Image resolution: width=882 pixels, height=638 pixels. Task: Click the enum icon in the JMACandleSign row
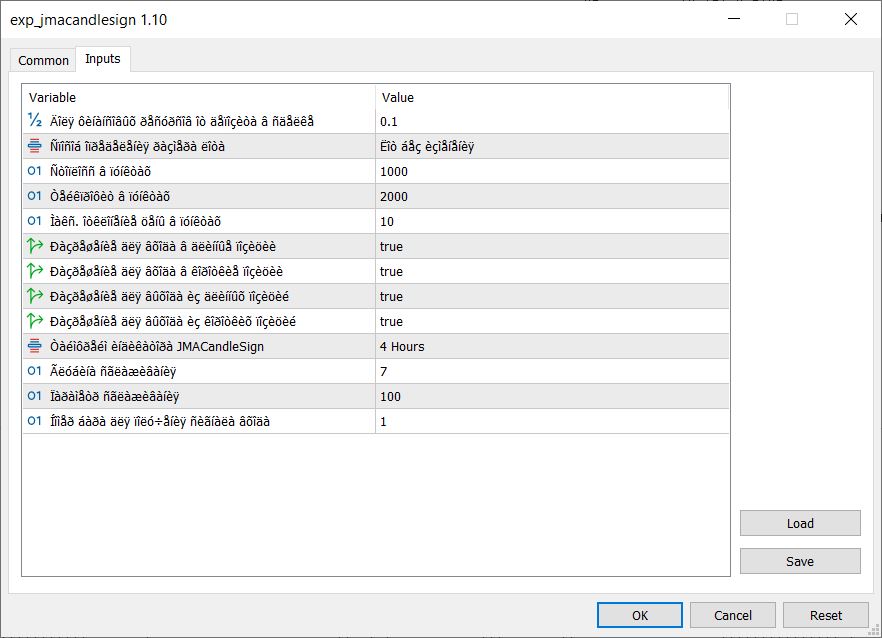(x=35, y=345)
